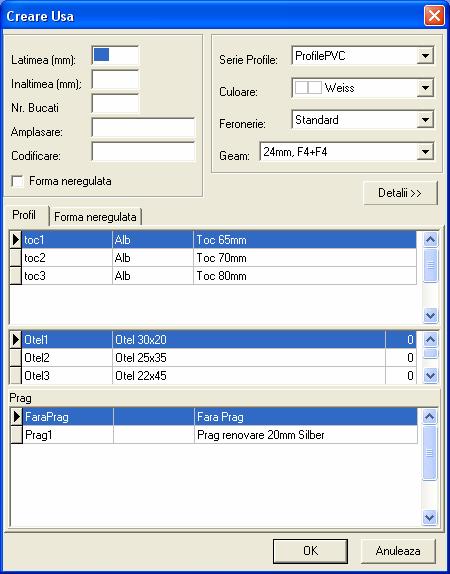Click up arrow of profile list scrollbar
Viewport: 450px width, 574px height.
coord(430,240)
